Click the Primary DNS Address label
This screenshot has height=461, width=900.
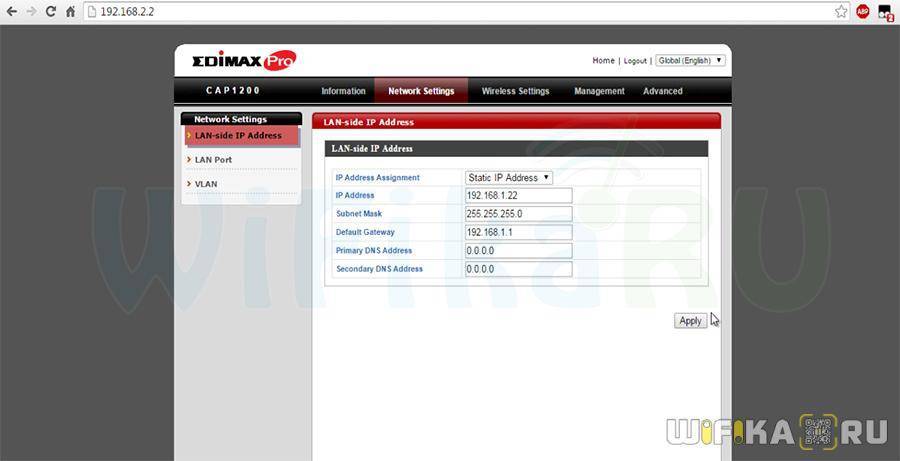[x=374, y=250]
